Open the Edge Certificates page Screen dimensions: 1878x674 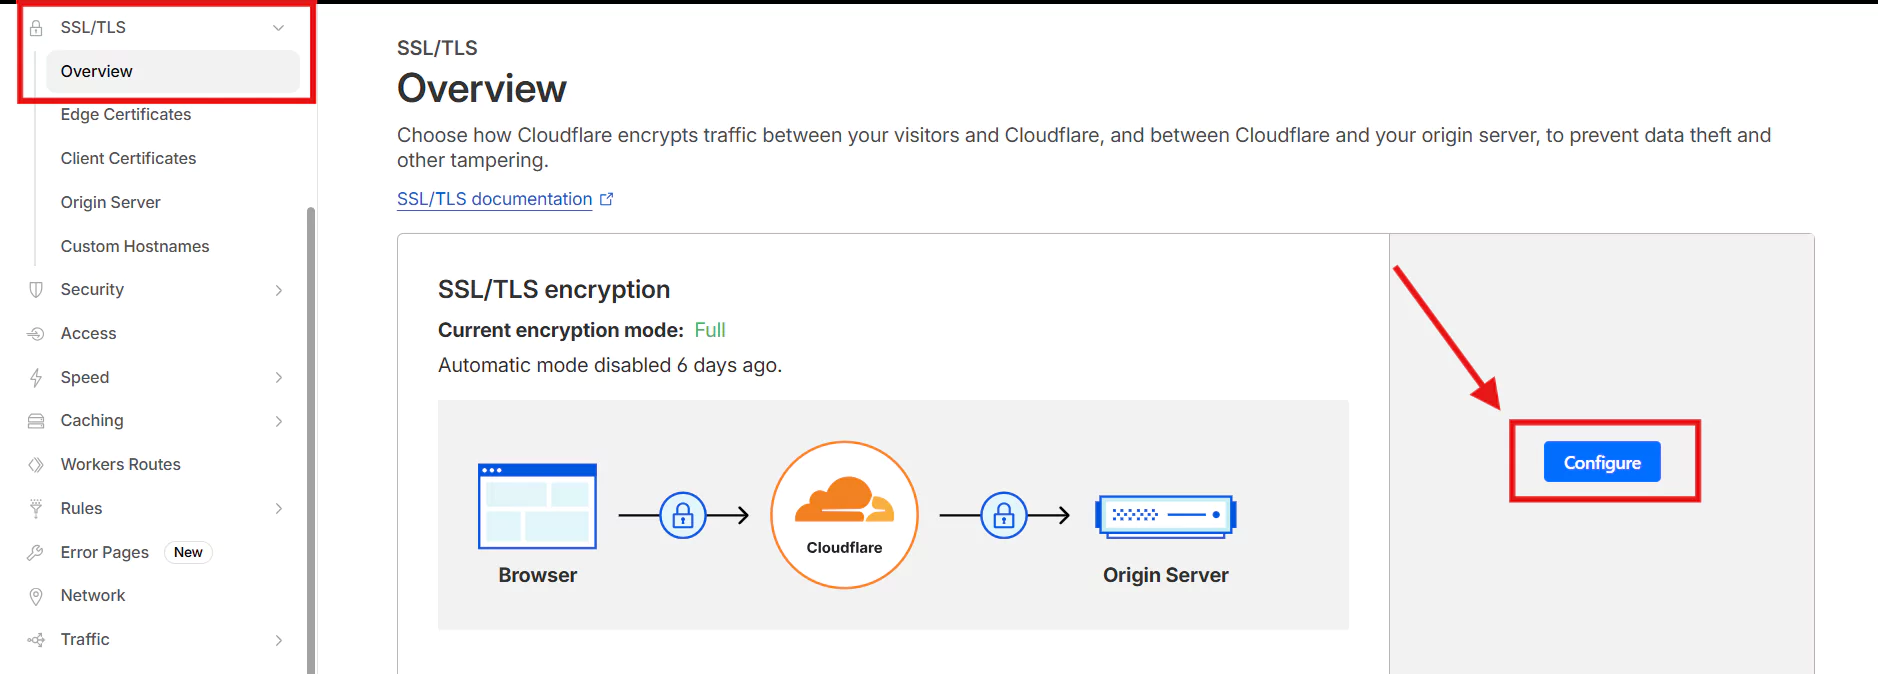[x=126, y=115]
